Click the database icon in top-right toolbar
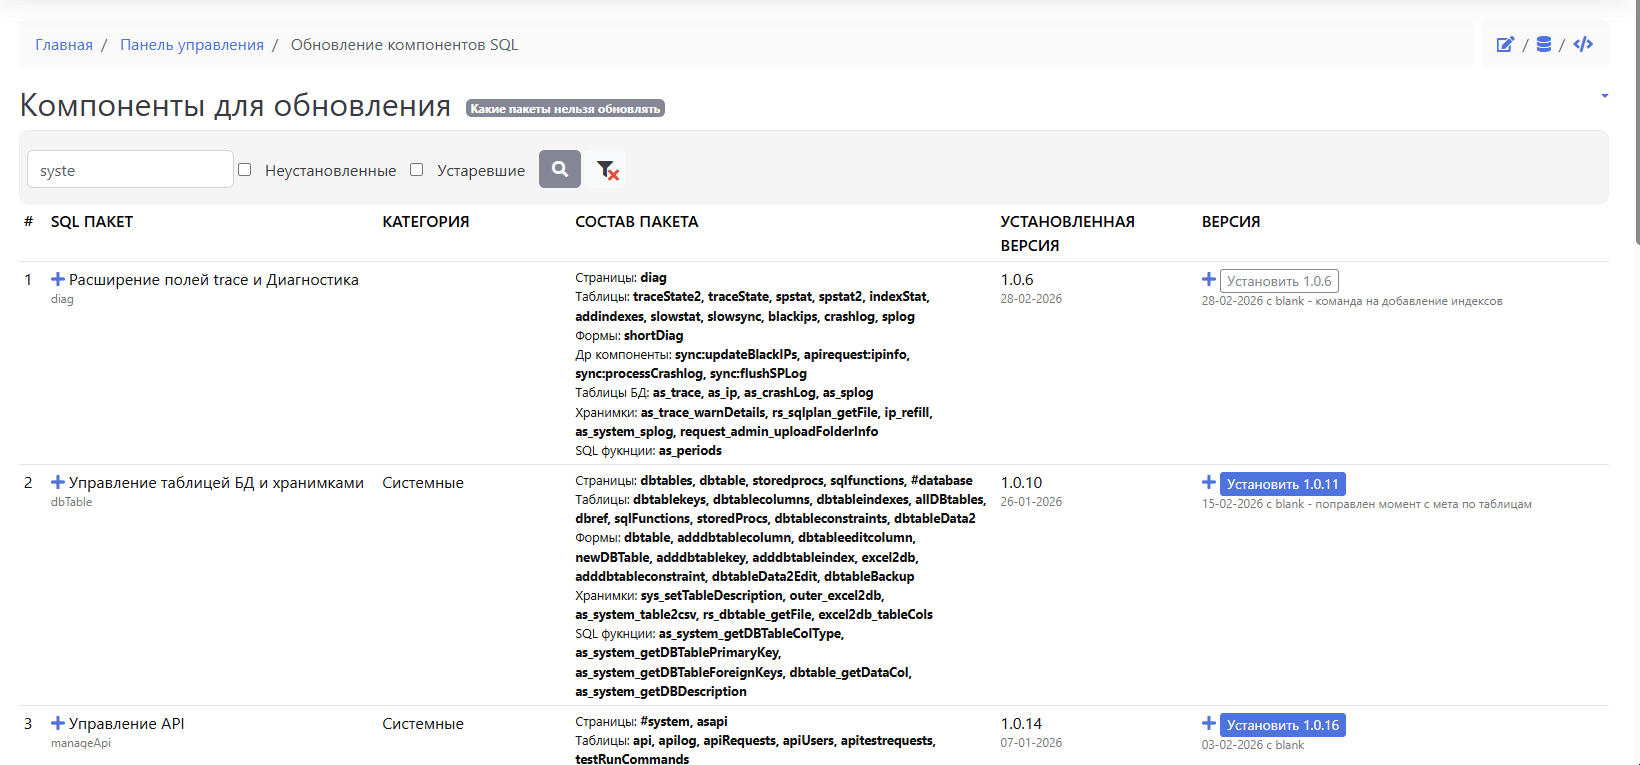 click(1544, 44)
